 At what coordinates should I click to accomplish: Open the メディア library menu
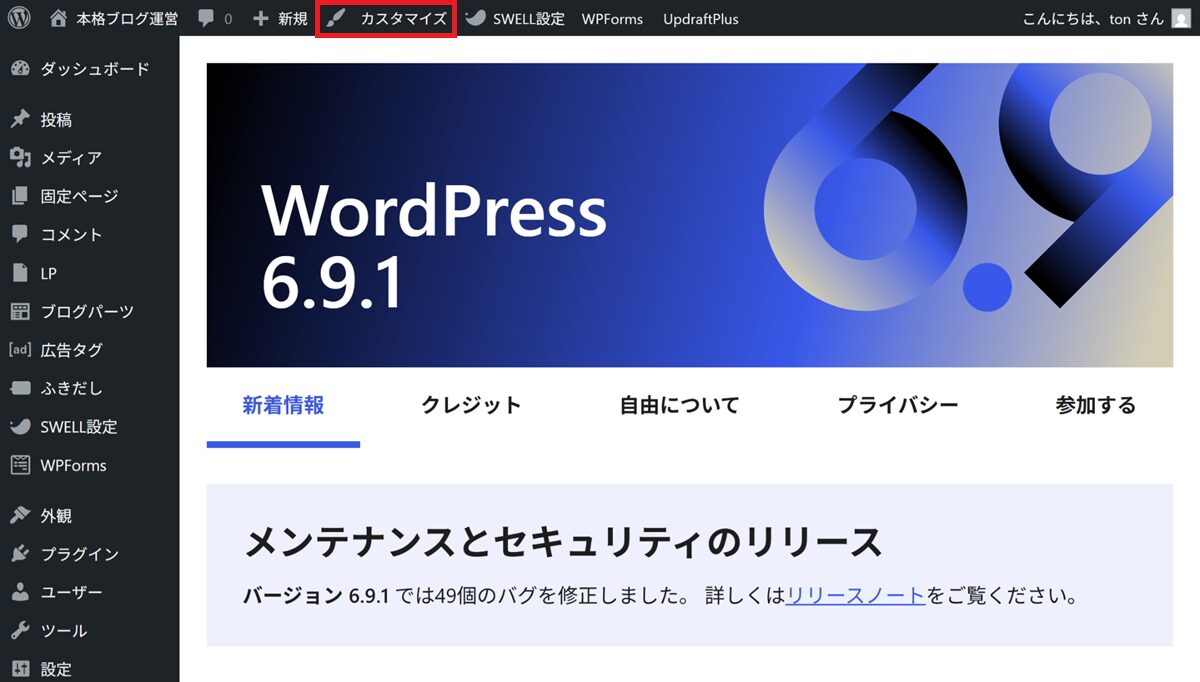tap(70, 158)
